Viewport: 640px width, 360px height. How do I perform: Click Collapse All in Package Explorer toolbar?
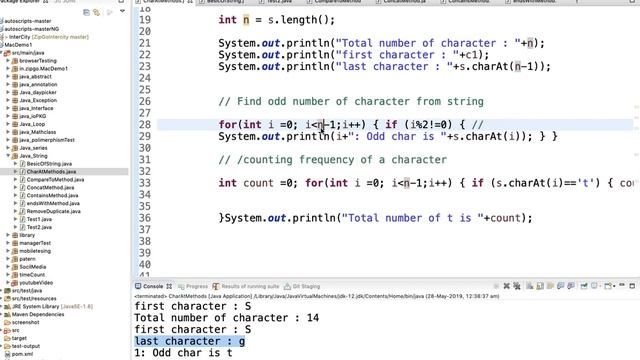tap(86, 13)
